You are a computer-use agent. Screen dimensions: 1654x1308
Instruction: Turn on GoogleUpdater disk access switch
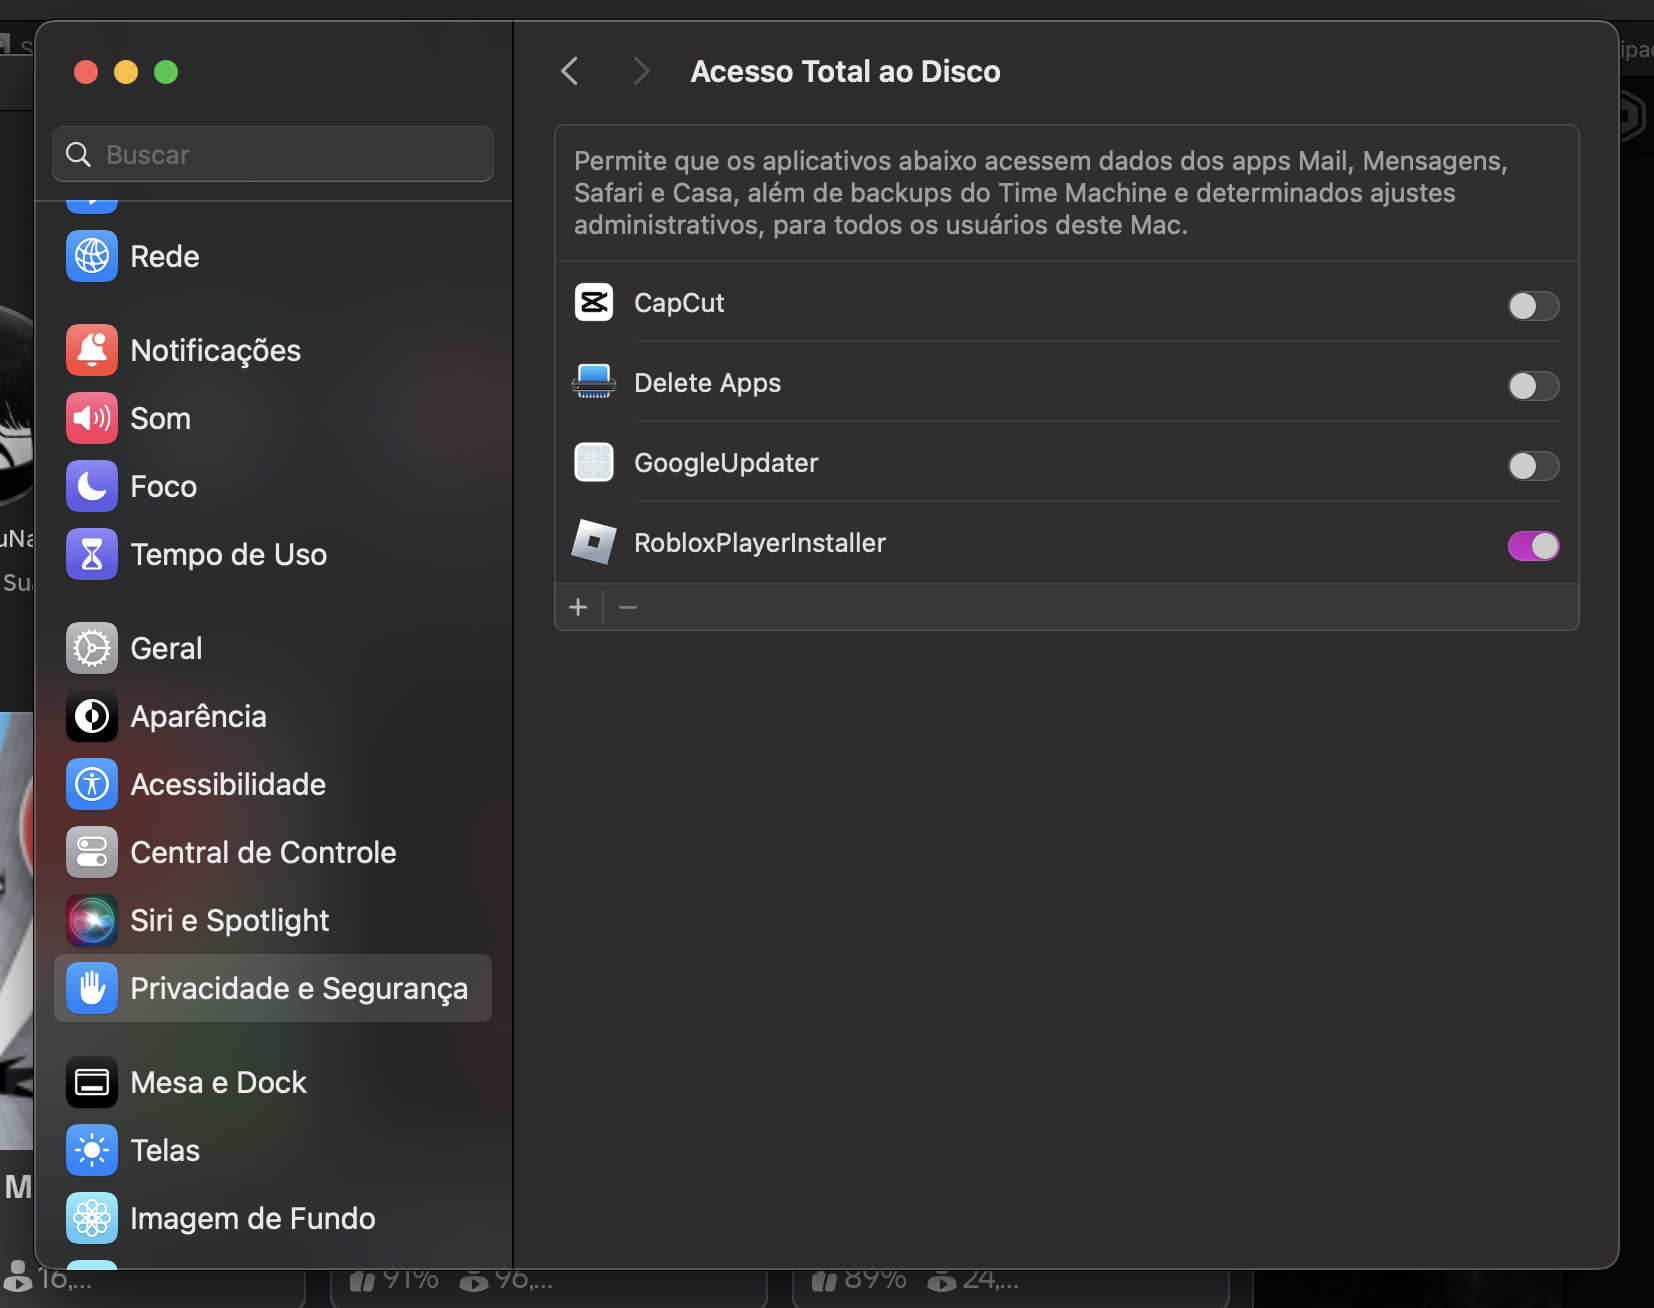point(1533,466)
